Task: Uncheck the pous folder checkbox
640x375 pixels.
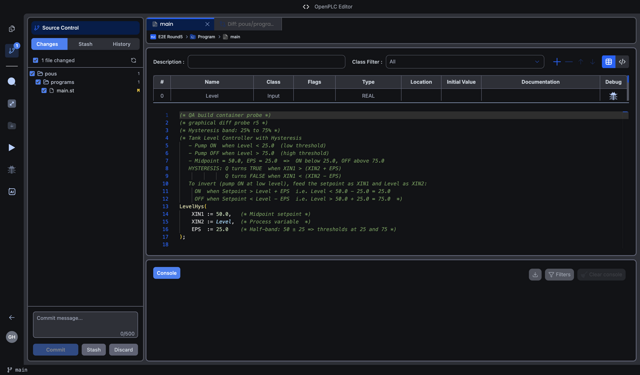Action: (32, 73)
